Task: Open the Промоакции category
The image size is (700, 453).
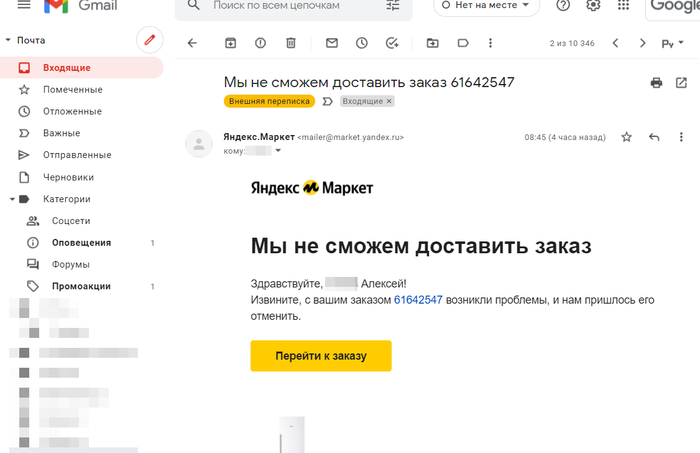Action: 82,287
